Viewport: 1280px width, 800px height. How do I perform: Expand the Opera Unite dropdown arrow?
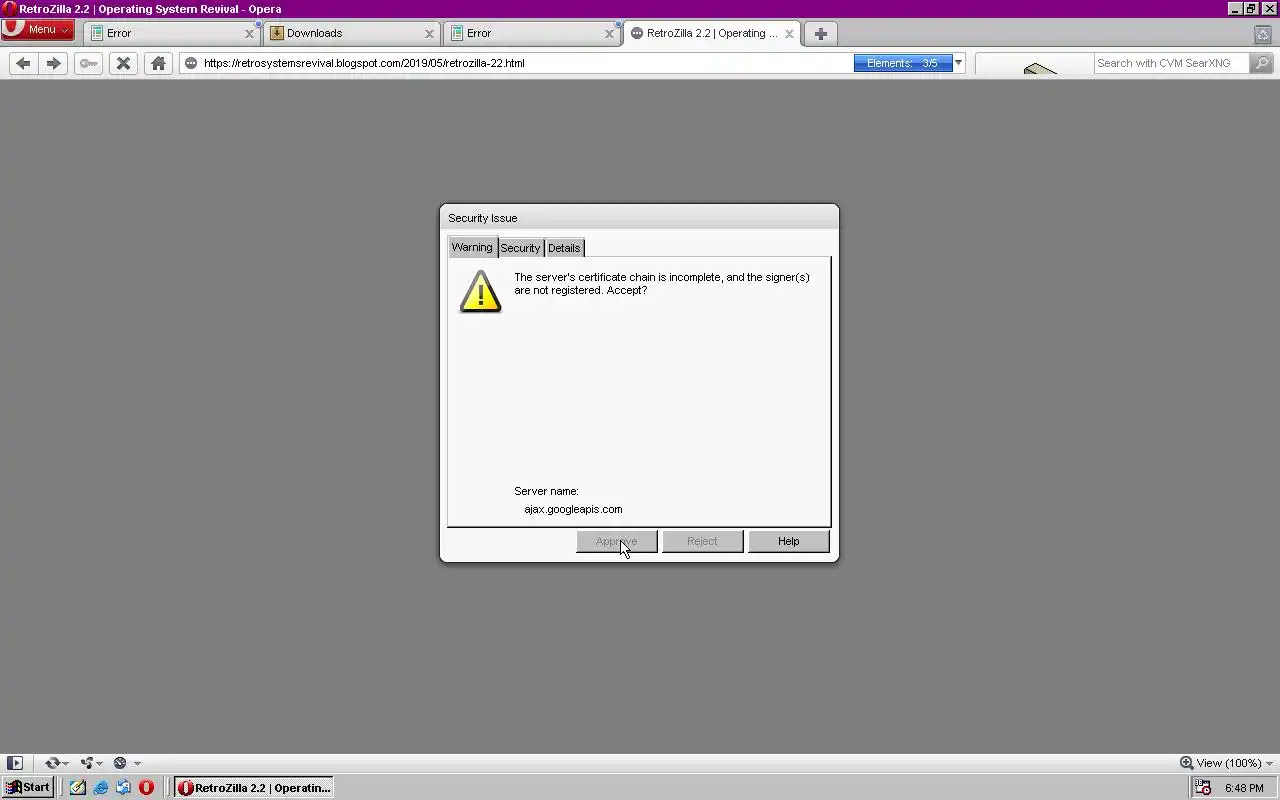click(99, 763)
